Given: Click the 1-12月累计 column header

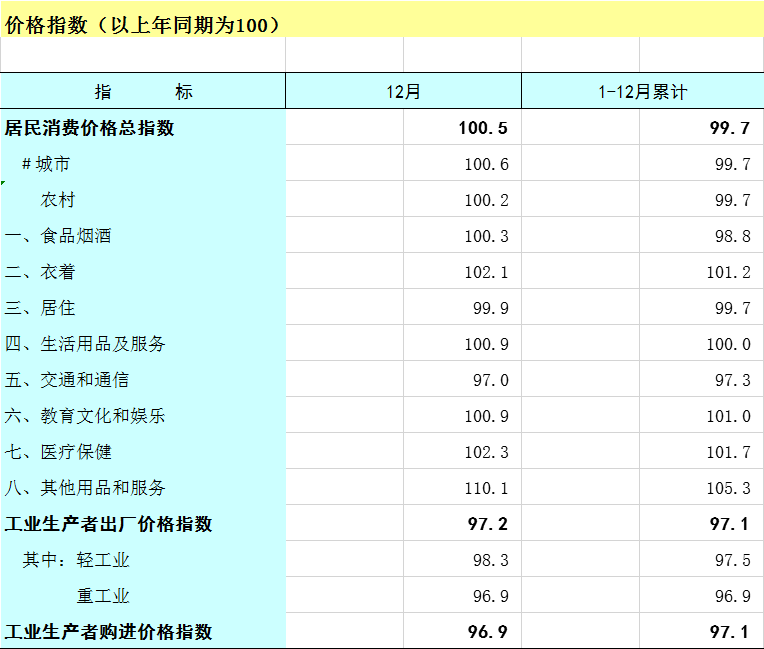Looking at the screenshot, I should pyautogui.click(x=642, y=92).
